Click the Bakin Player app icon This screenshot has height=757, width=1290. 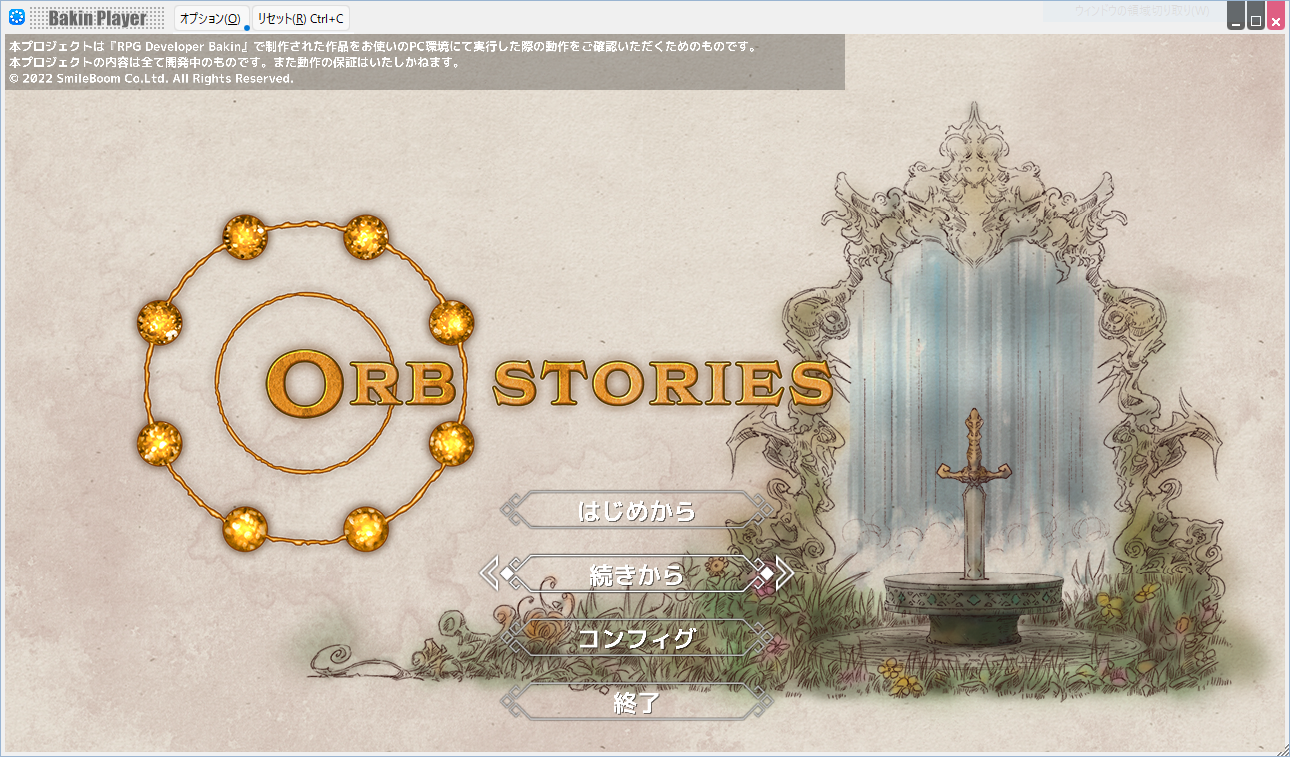pyautogui.click(x=16, y=17)
